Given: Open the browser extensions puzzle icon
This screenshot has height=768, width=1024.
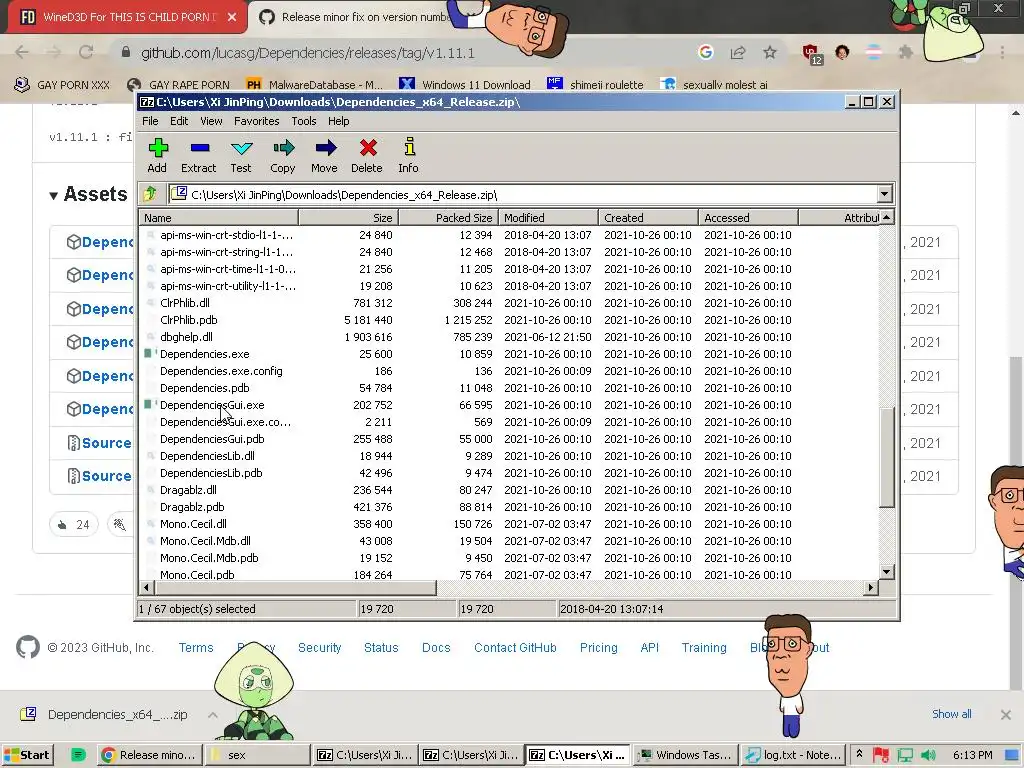Looking at the screenshot, I should tap(905, 52).
